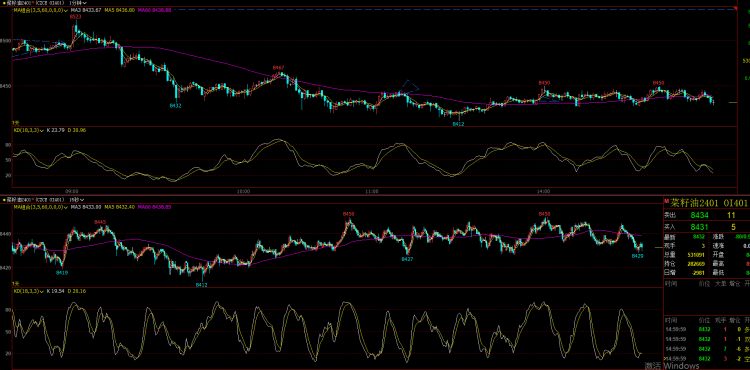The height and width of the screenshot is (370, 750).
Task: Click the buy volume 5
Action: pos(733,227)
